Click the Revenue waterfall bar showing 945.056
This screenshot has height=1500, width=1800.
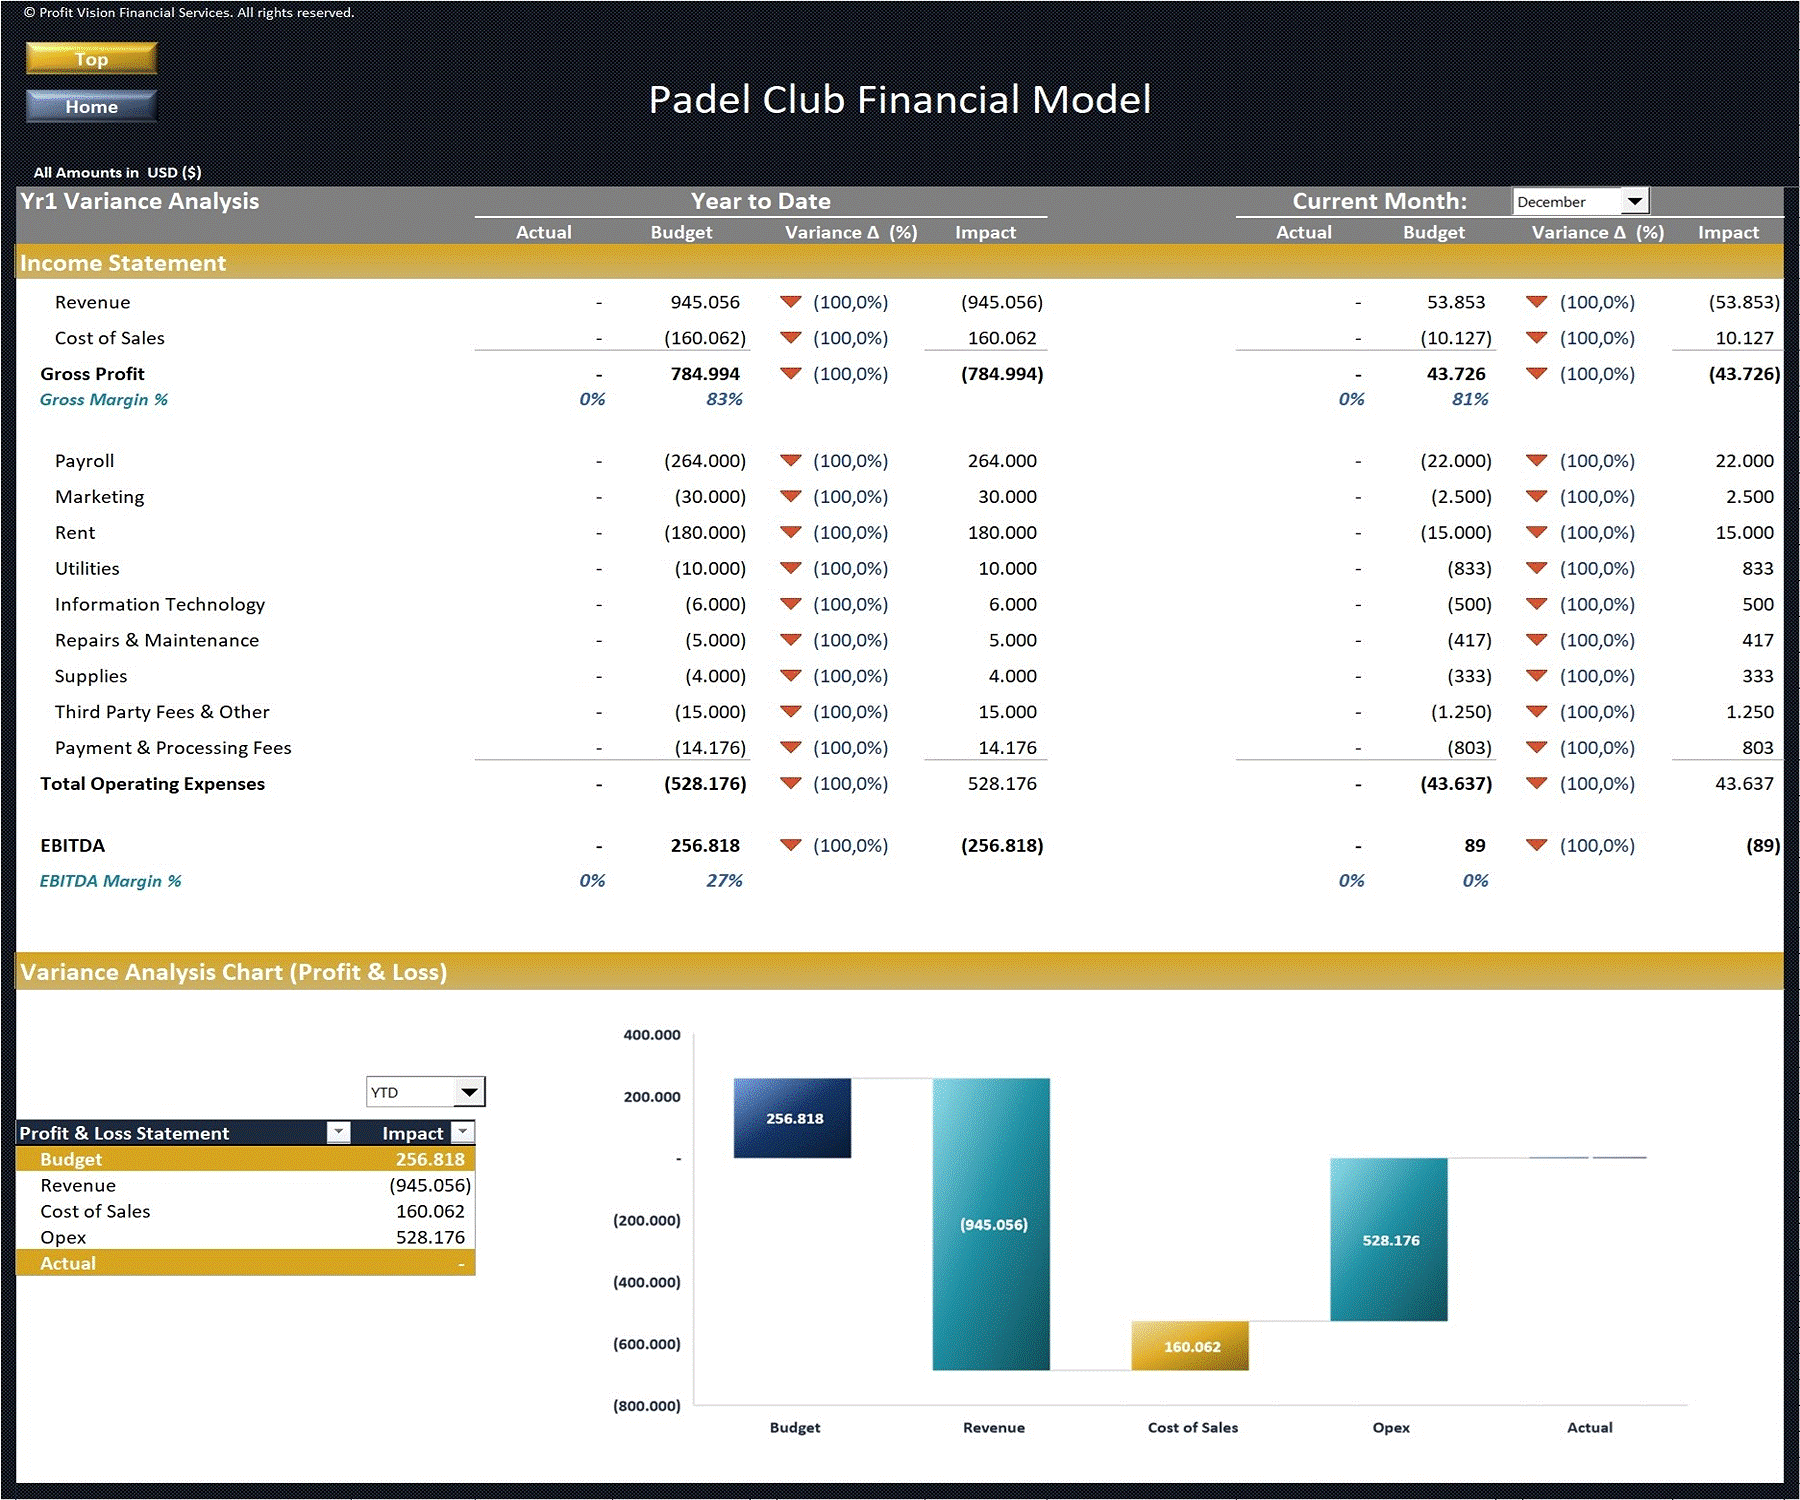tap(993, 1225)
